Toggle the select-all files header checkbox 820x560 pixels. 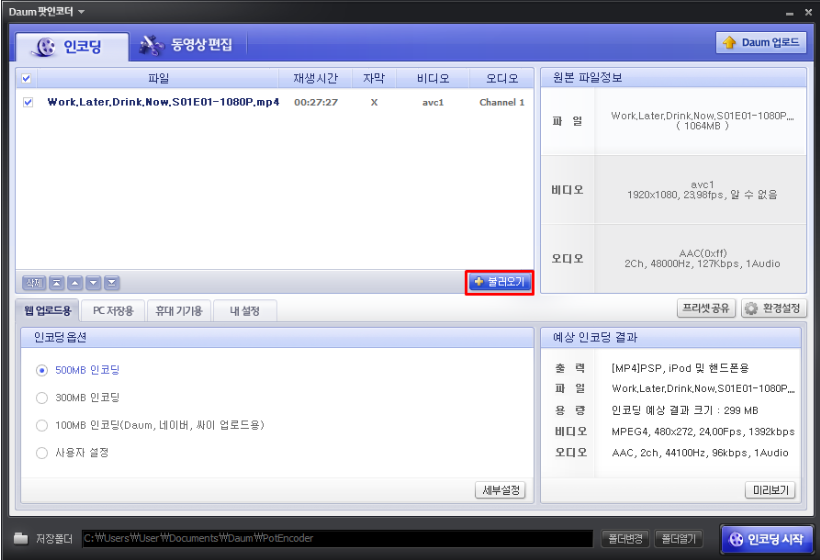[x=27, y=78]
